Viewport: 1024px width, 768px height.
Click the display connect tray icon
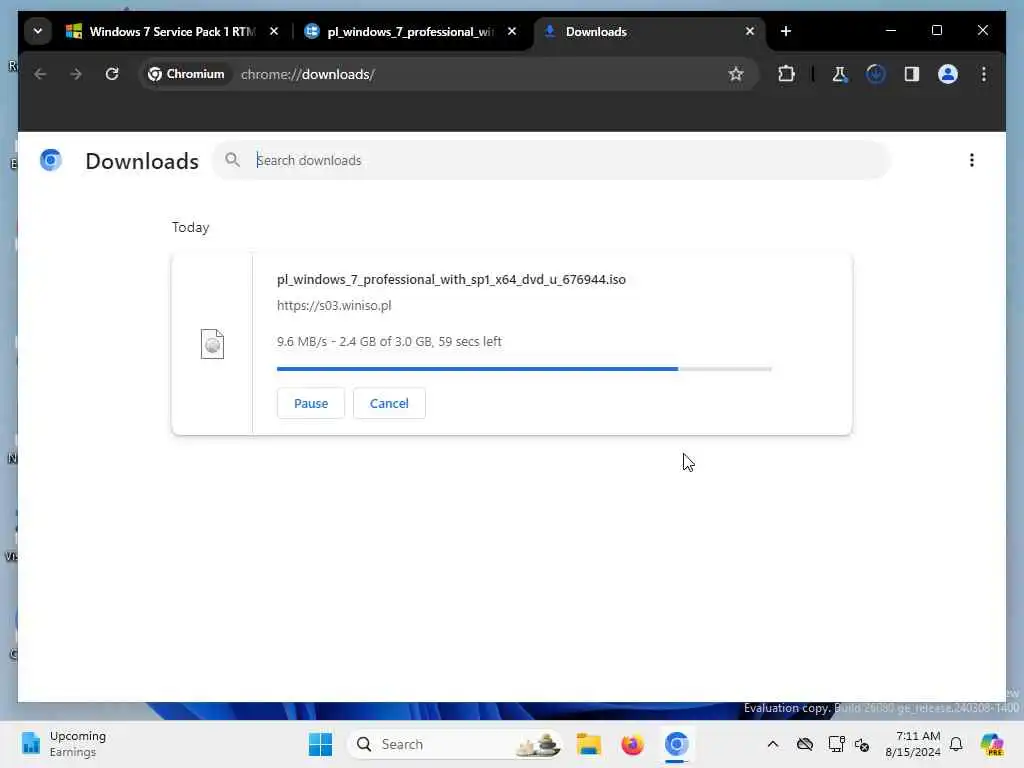[836, 744]
